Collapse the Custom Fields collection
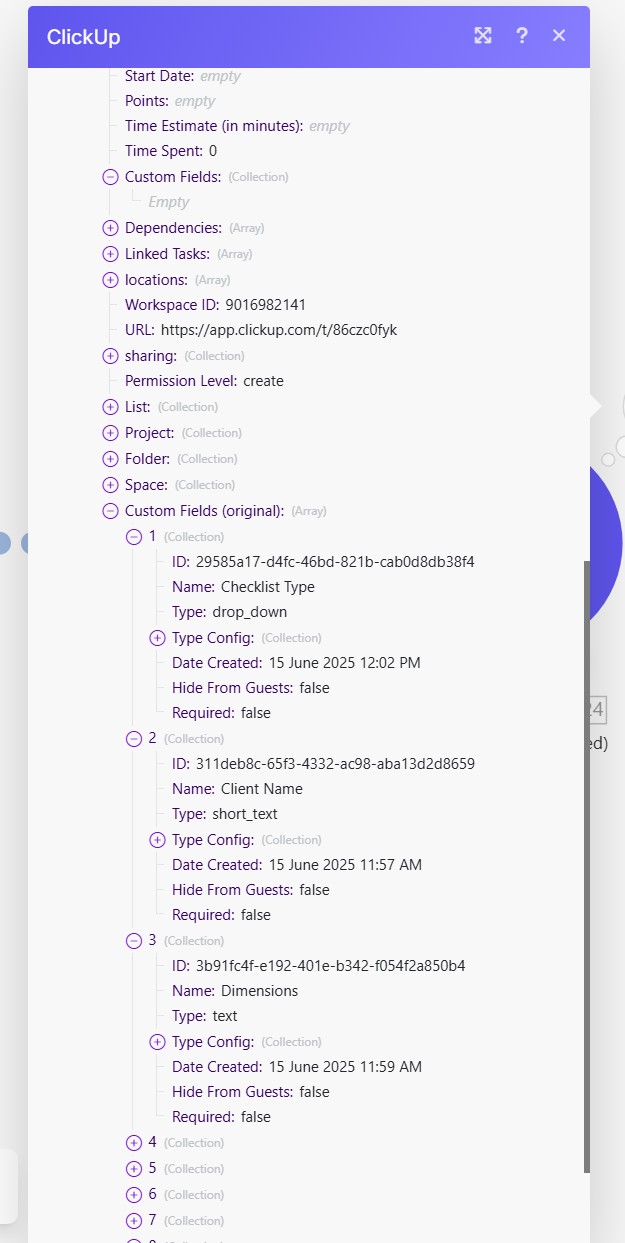The image size is (625, 1243). click(110, 177)
